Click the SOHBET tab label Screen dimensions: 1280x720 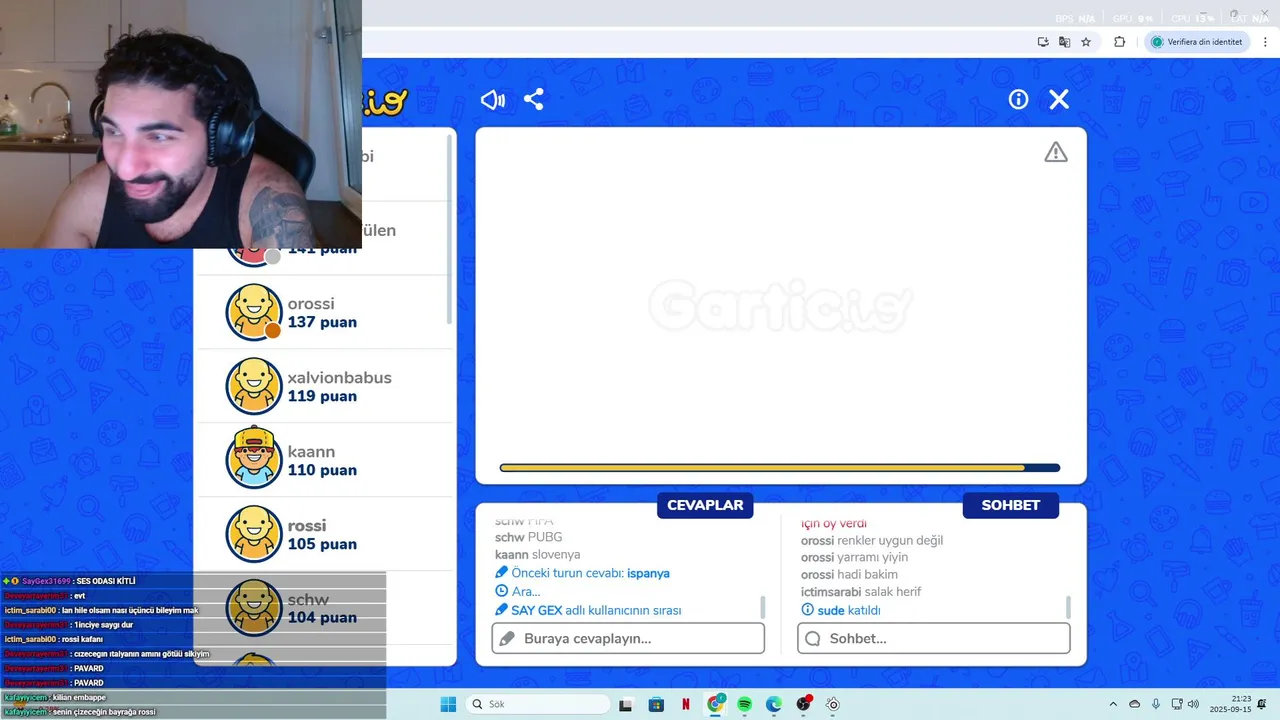pos(1010,505)
